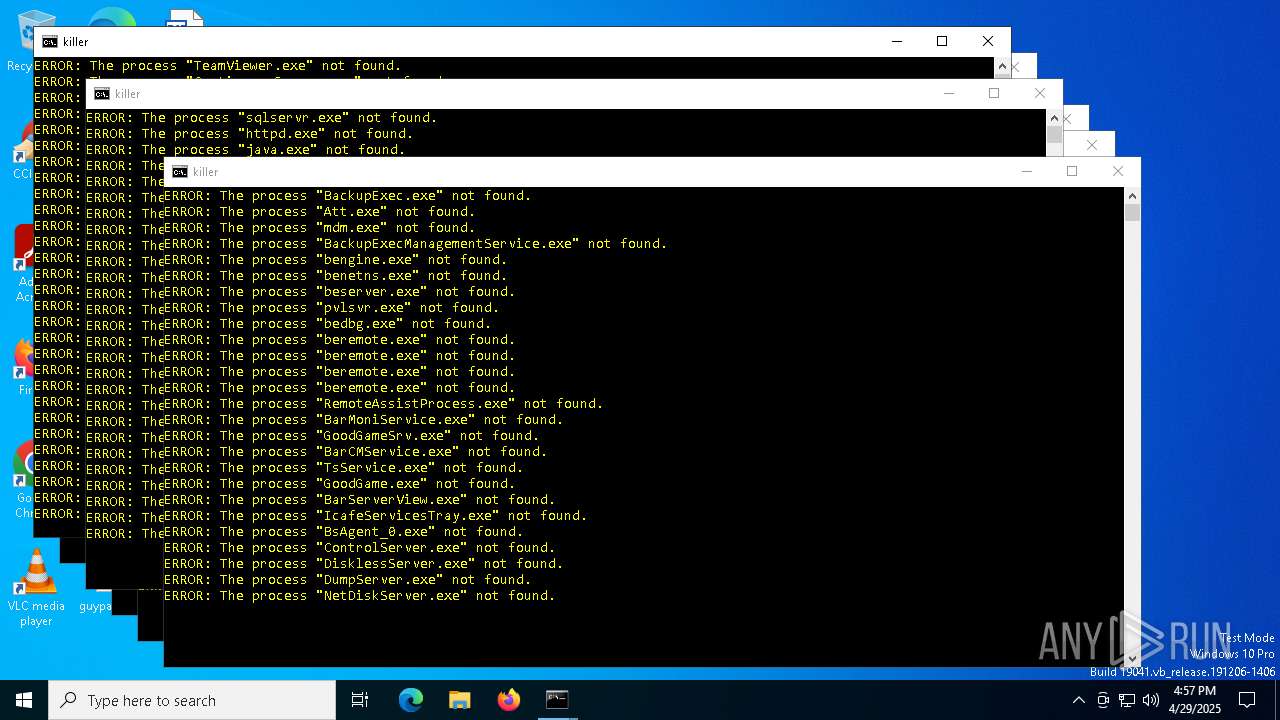Launch Firefox from the taskbar
The width and height of the screenshot is (1280, 720).
(508, 700)
